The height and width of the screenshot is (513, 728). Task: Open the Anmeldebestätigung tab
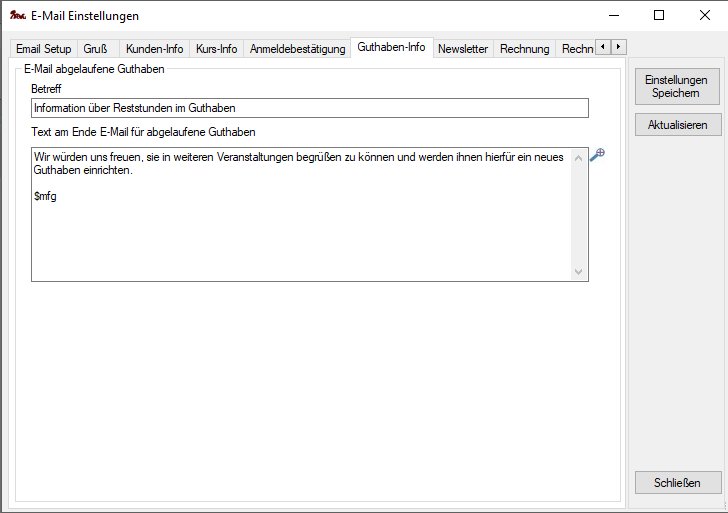click(x=297, y=49)
